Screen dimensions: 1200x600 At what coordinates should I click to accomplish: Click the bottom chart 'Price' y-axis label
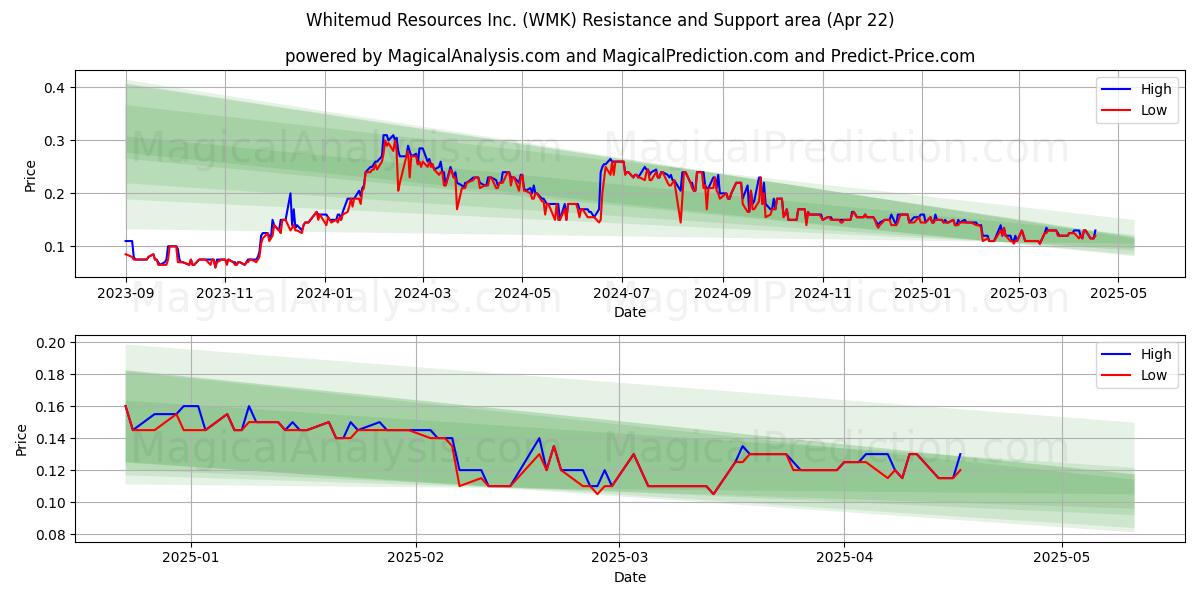coord(22,439)
